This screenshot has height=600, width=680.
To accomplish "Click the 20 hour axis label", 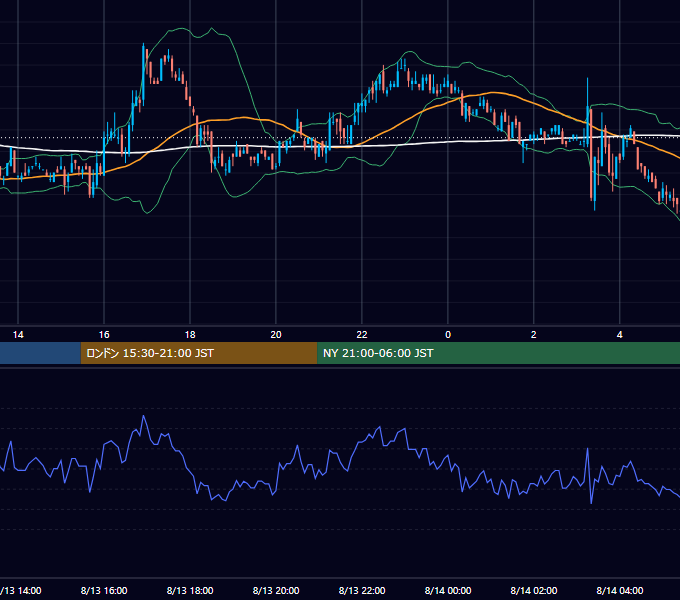I will point(276,335).
